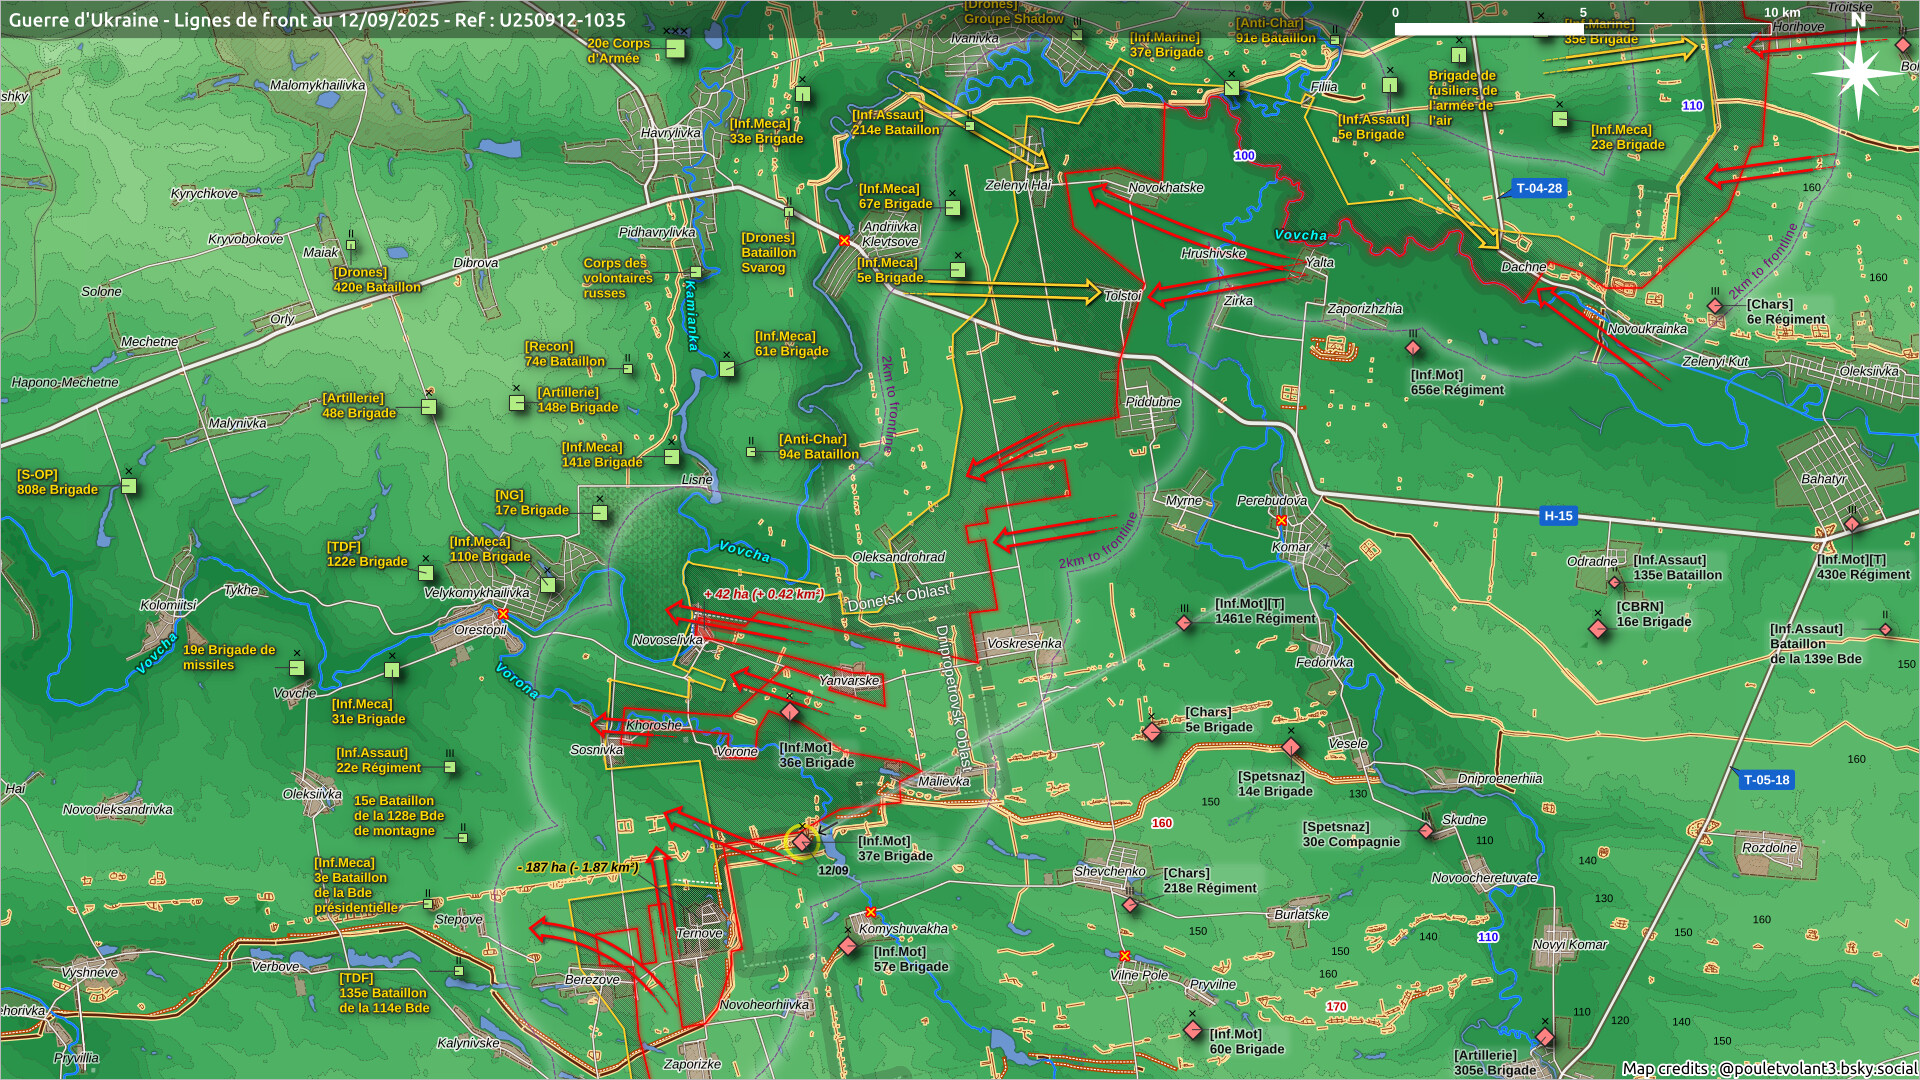Click the 19e Brigade de missiles marker
The width and height of the screenshot is (1920, 1080).
click(297, 667)
